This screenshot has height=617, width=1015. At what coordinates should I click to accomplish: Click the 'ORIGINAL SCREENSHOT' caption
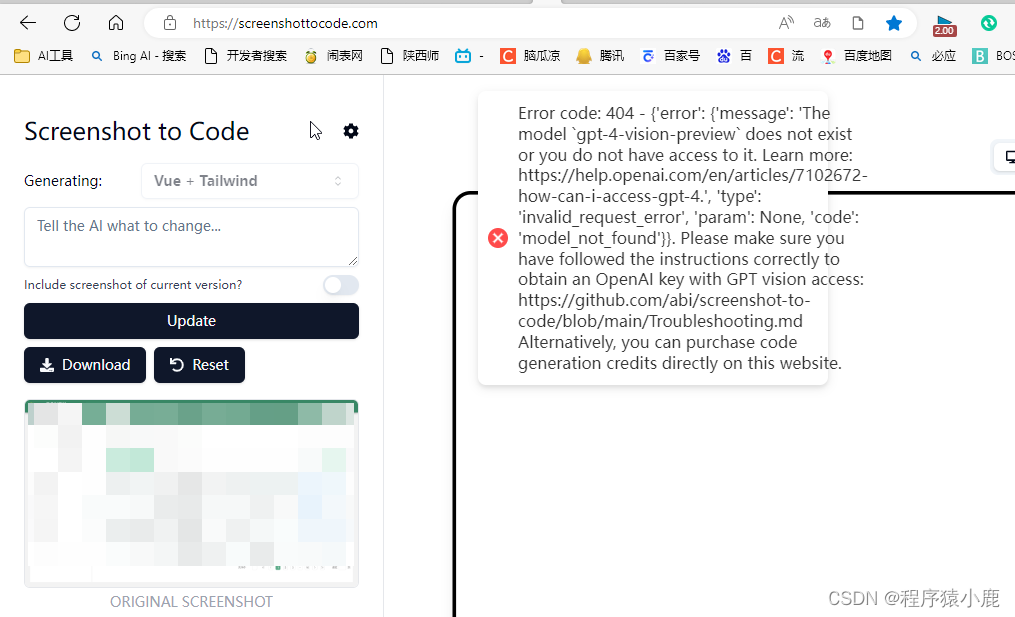[192, 601]
